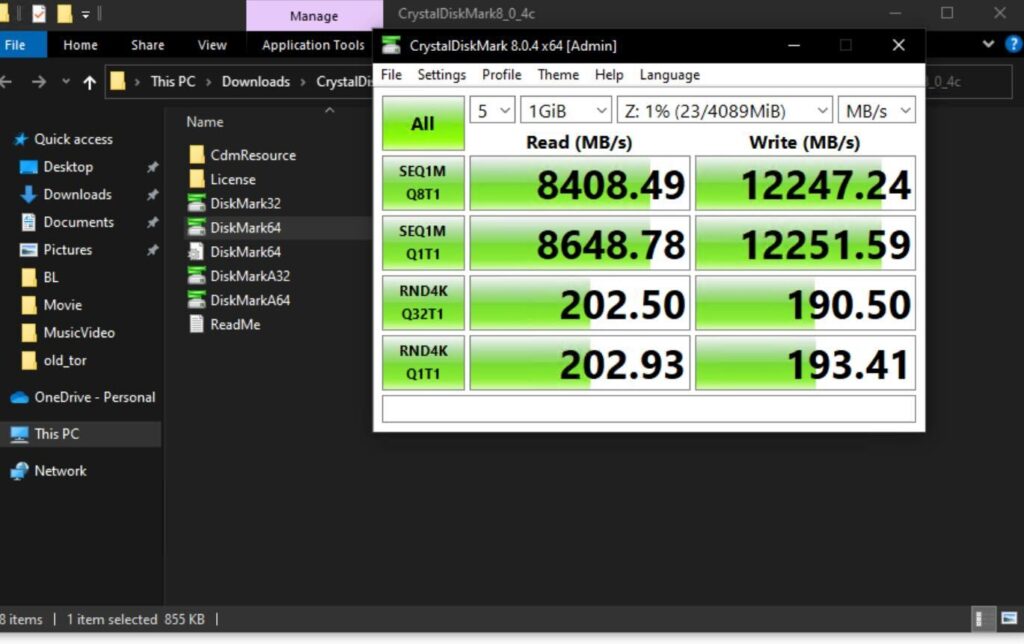Open the BL folder in the sidebar
The height and width of the screenshot is (644, 1024).
[50, 278]
